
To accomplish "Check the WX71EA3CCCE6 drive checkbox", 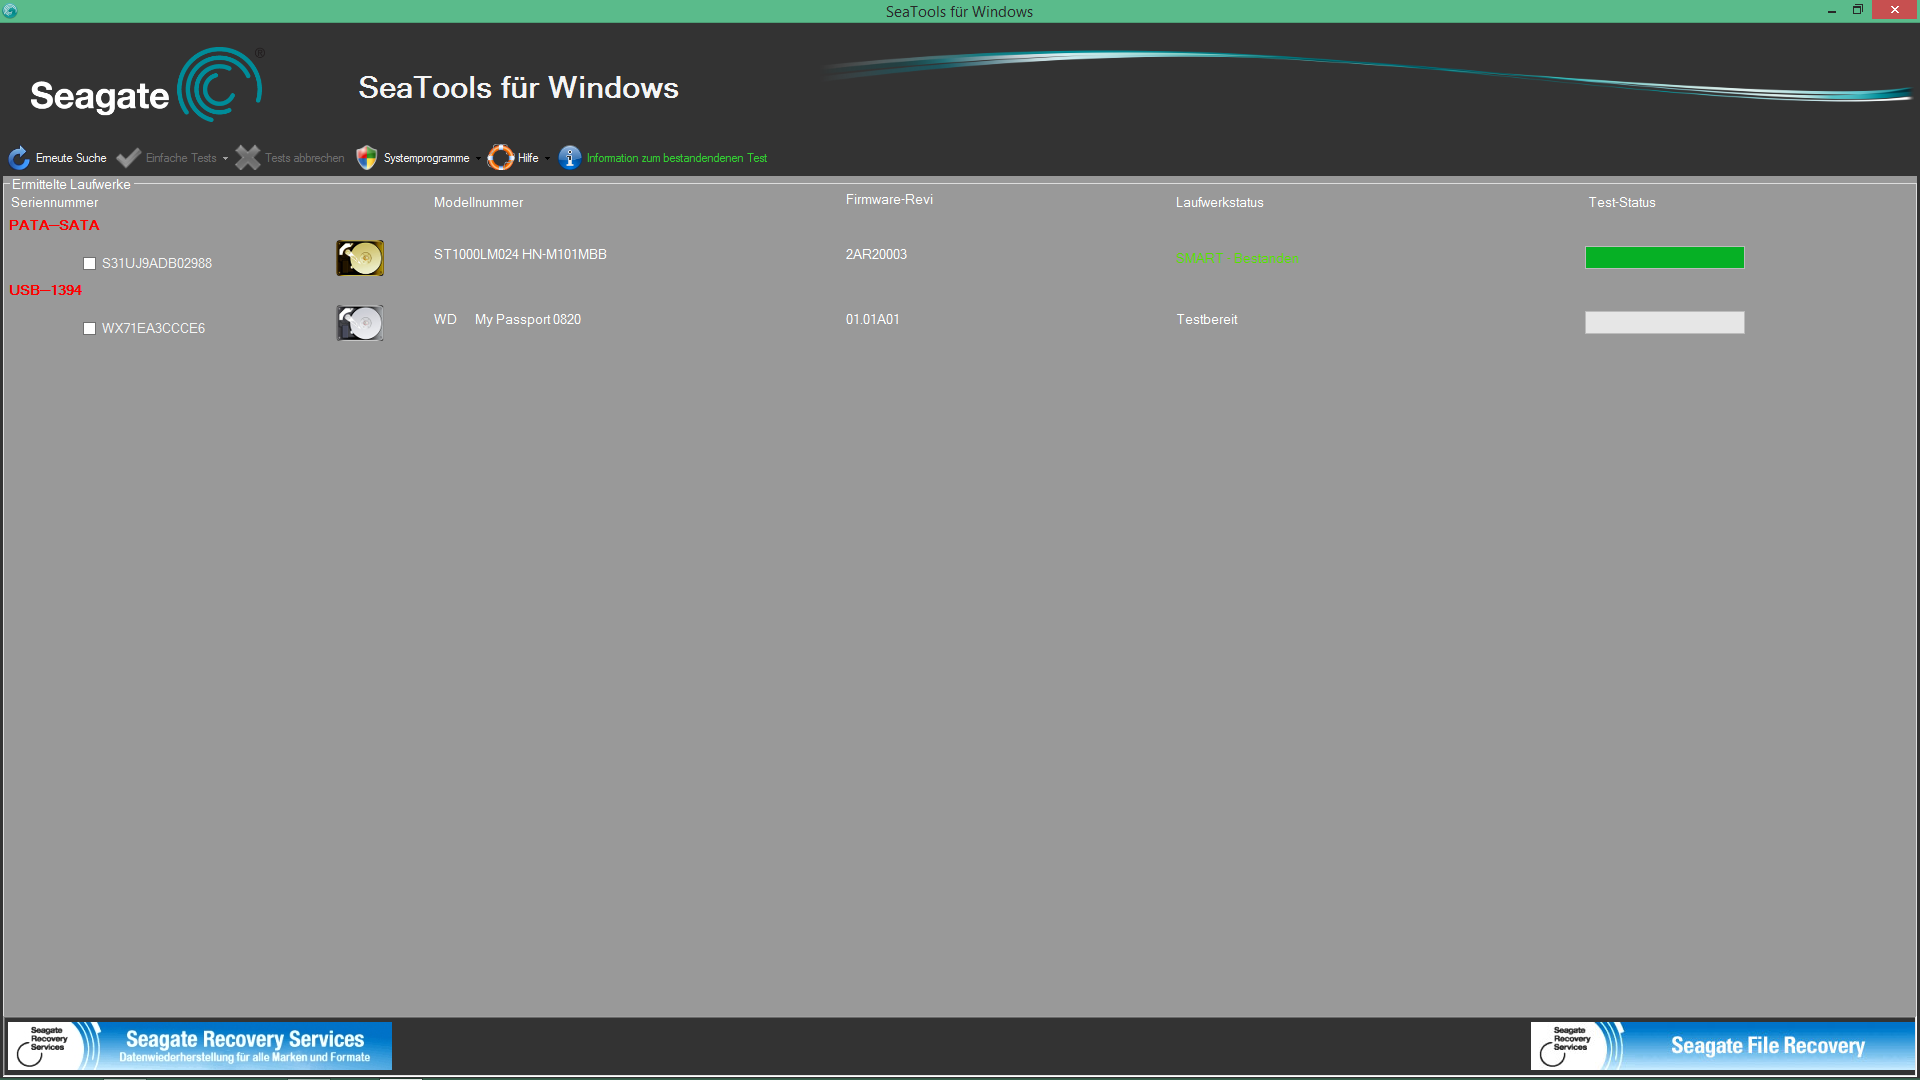I will [x=89, y=329].
